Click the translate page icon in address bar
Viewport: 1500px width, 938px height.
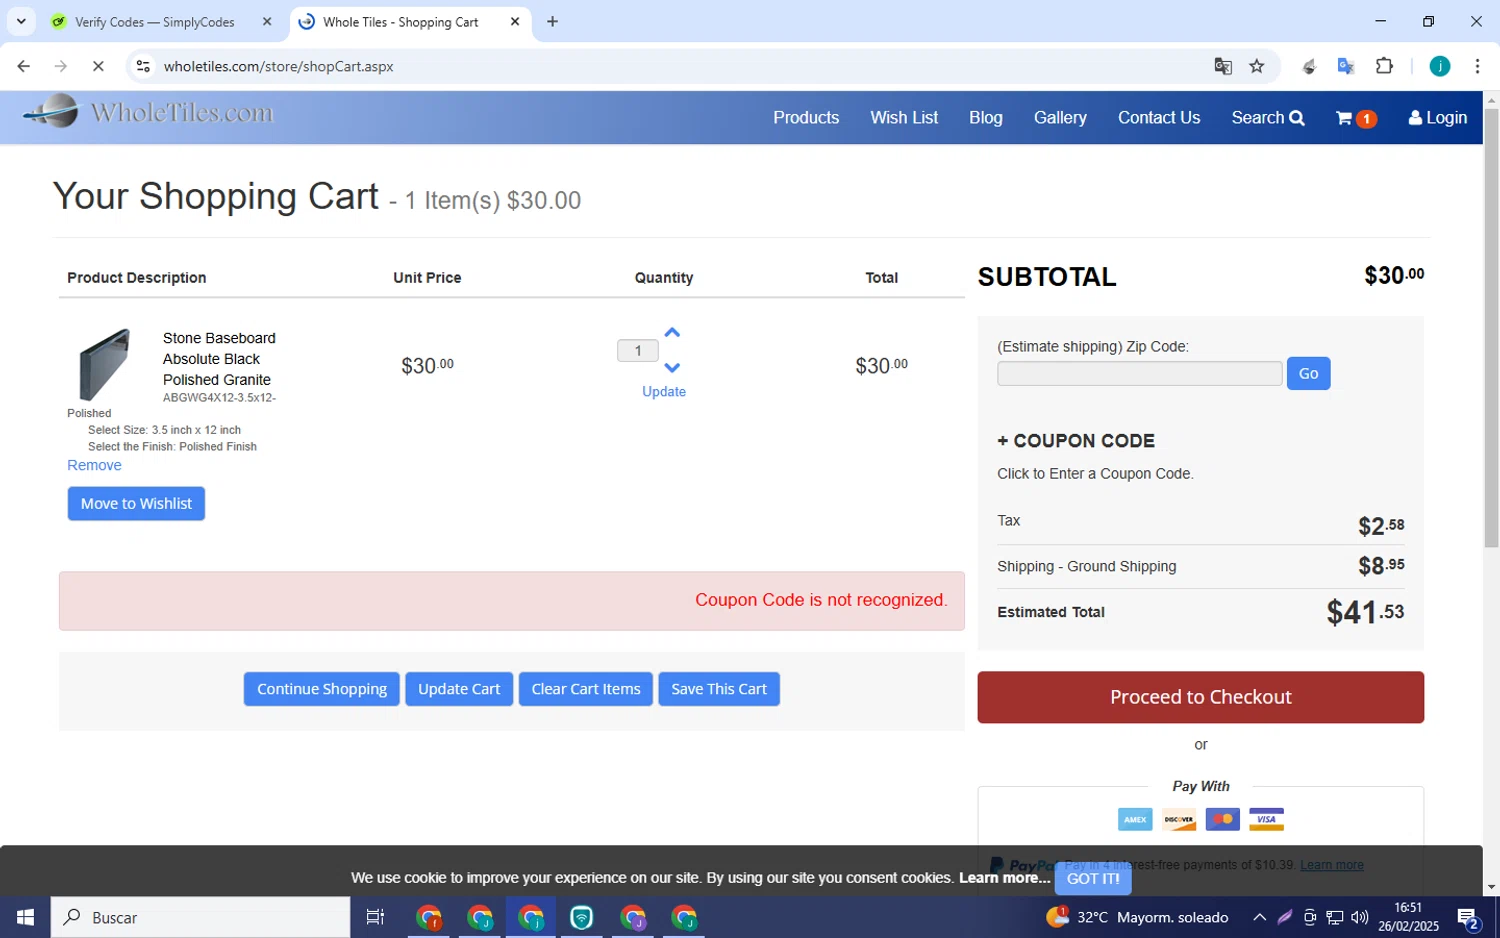[x=1223, y=66]
